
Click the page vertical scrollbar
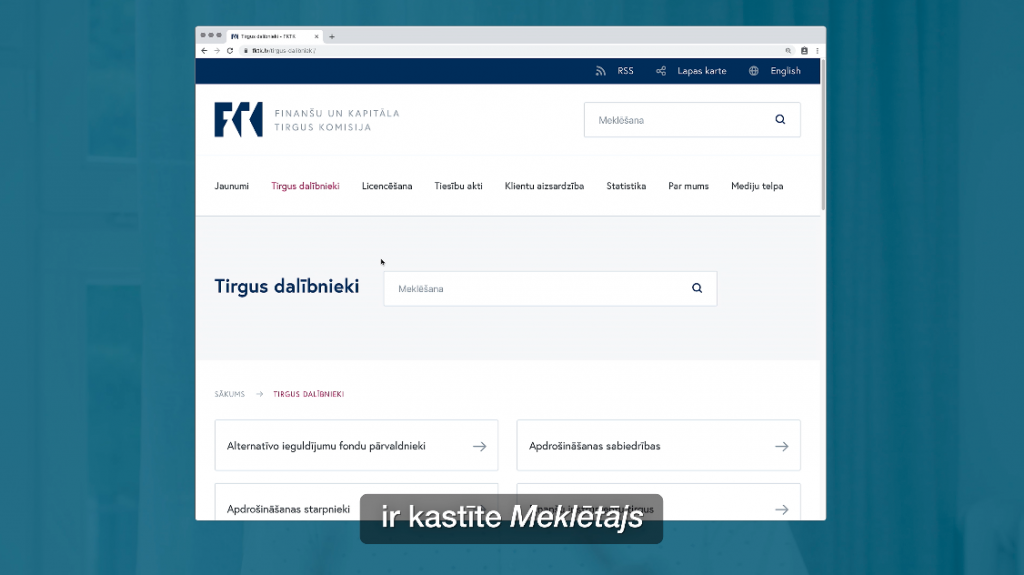[x=823, y=135]
